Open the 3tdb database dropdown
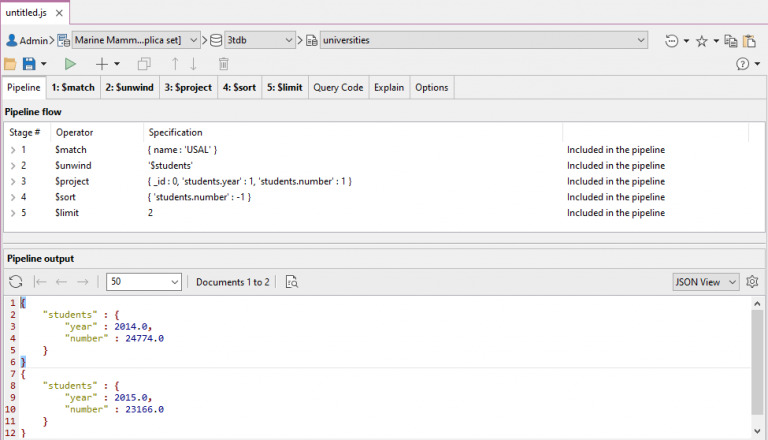768x440 pixels. [x=258, y=40]
